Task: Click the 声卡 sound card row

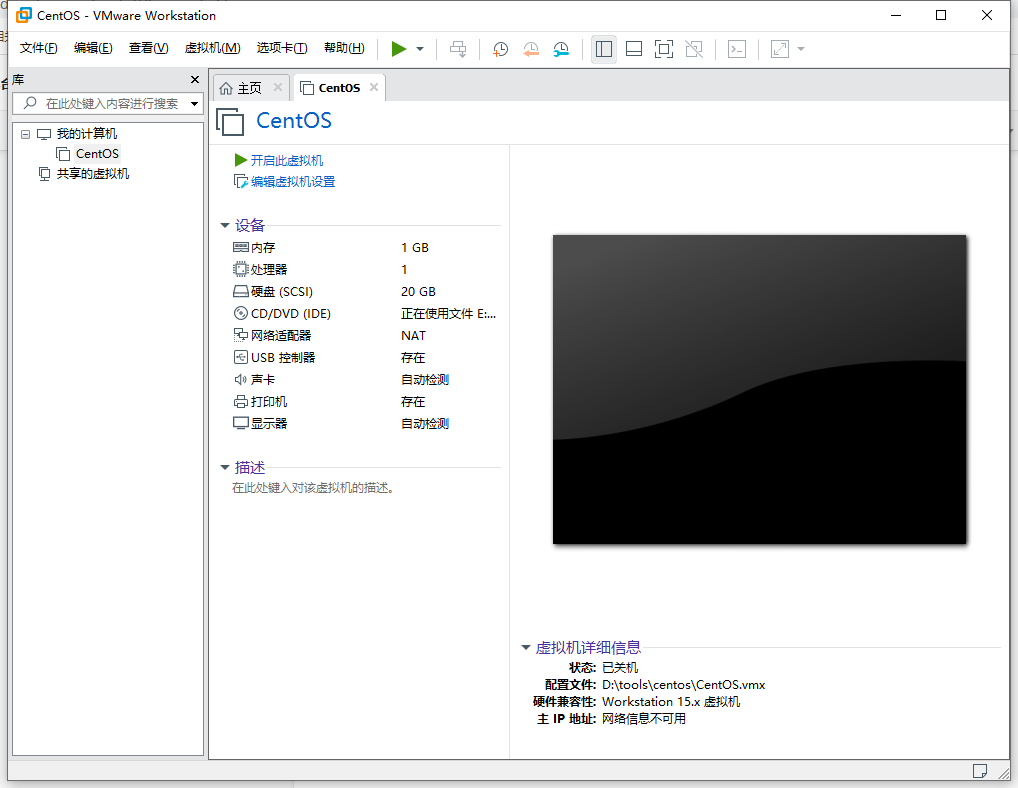Action: 366,380
